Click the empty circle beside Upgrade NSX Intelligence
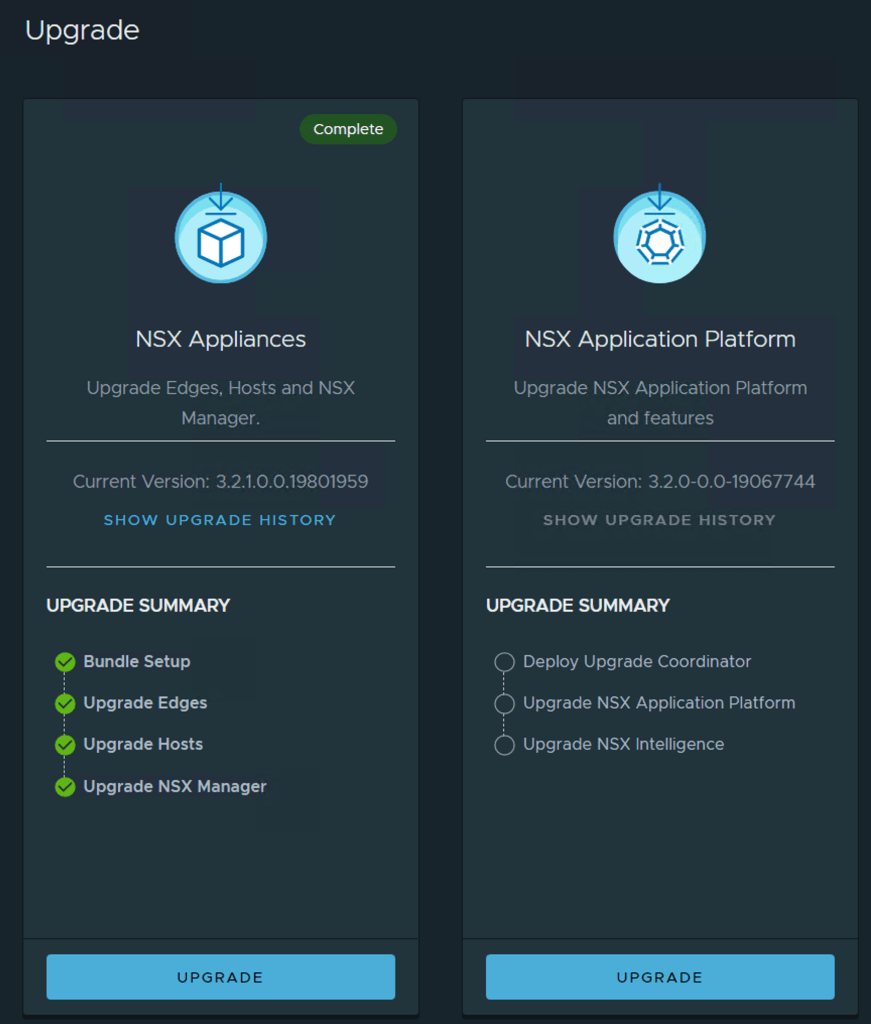 505,745
